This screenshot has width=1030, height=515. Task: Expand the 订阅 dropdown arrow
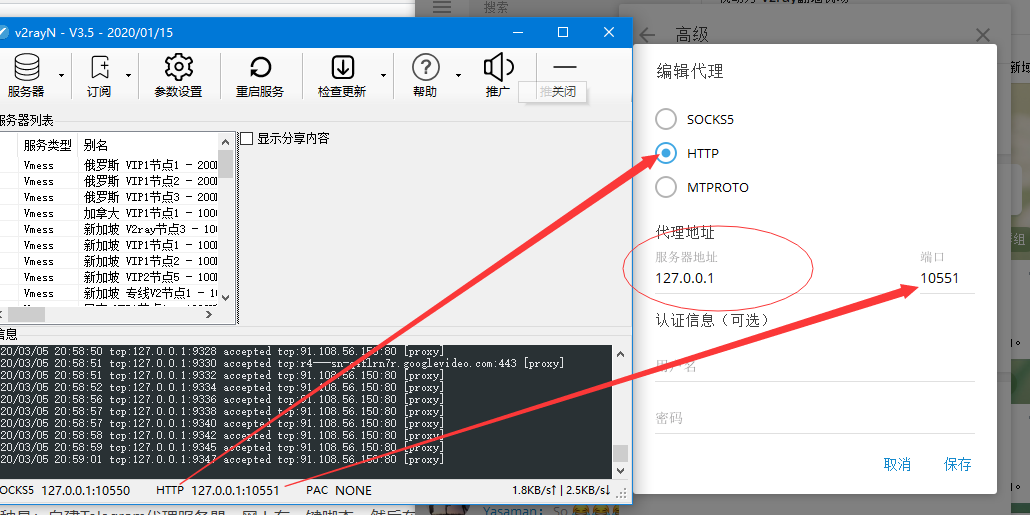click(x=128, y=76)
